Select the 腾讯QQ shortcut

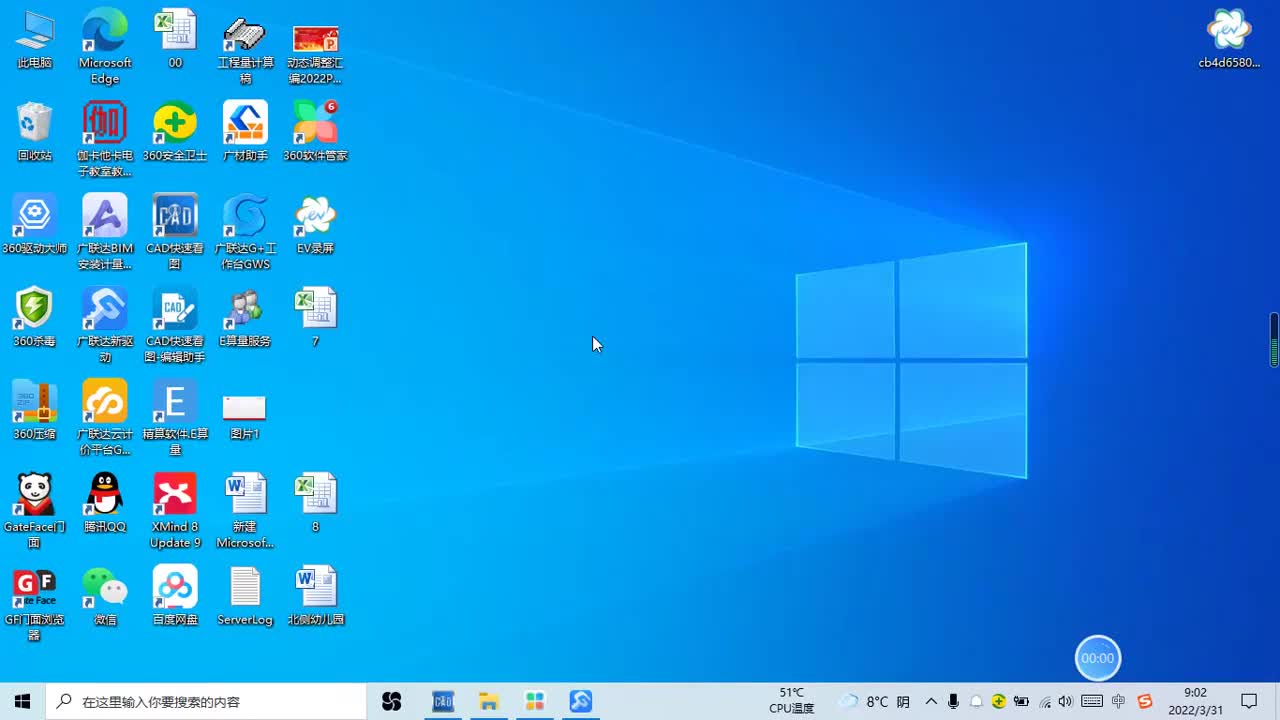(x=105, y=504)
